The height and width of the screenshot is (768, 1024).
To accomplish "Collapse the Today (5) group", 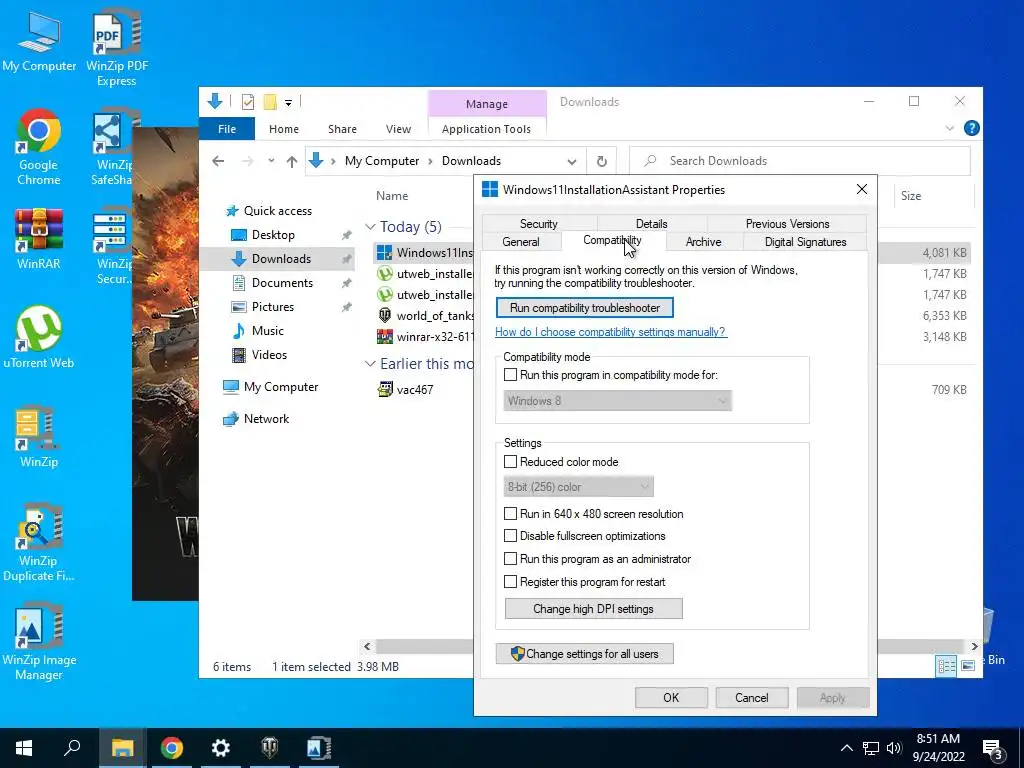I will [370, 227].
